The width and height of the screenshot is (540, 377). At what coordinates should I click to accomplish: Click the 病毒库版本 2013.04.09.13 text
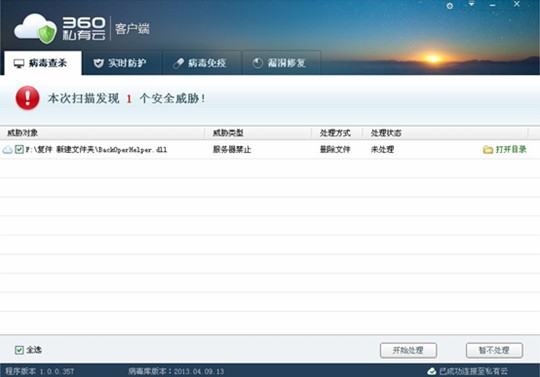click(176, 371)
